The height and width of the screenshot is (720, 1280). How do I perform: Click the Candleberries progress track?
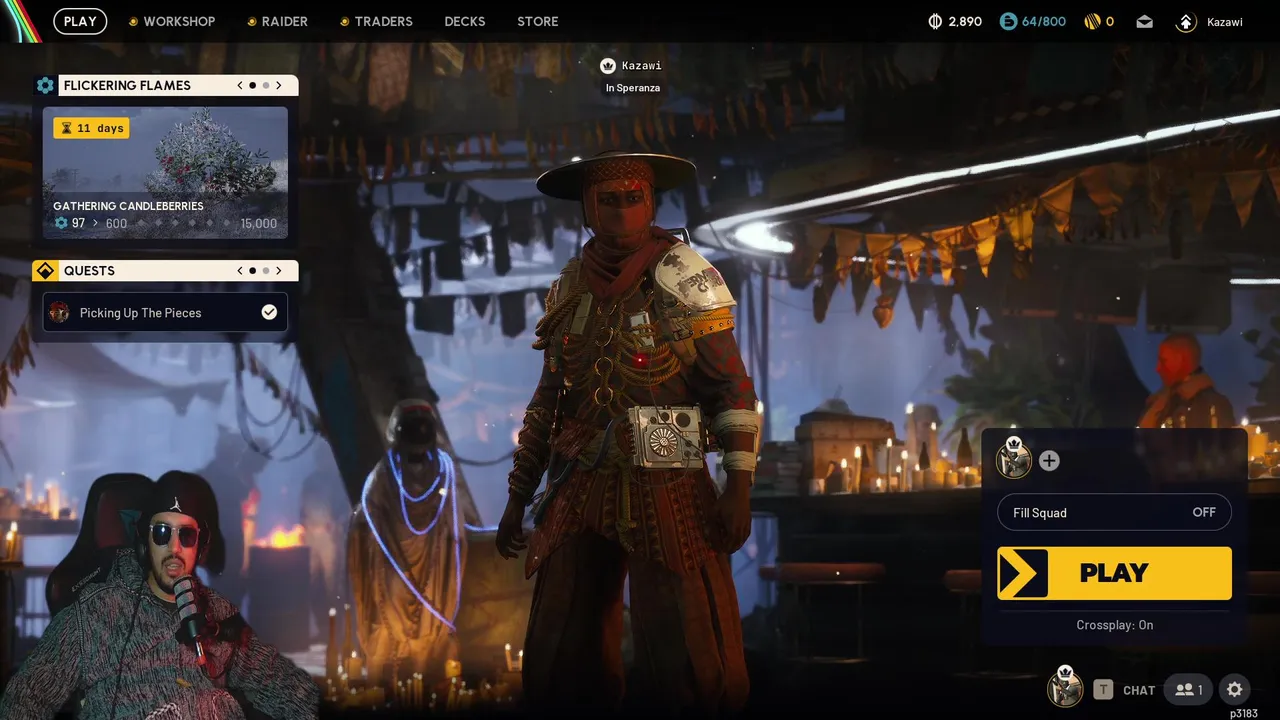(185, 223)
